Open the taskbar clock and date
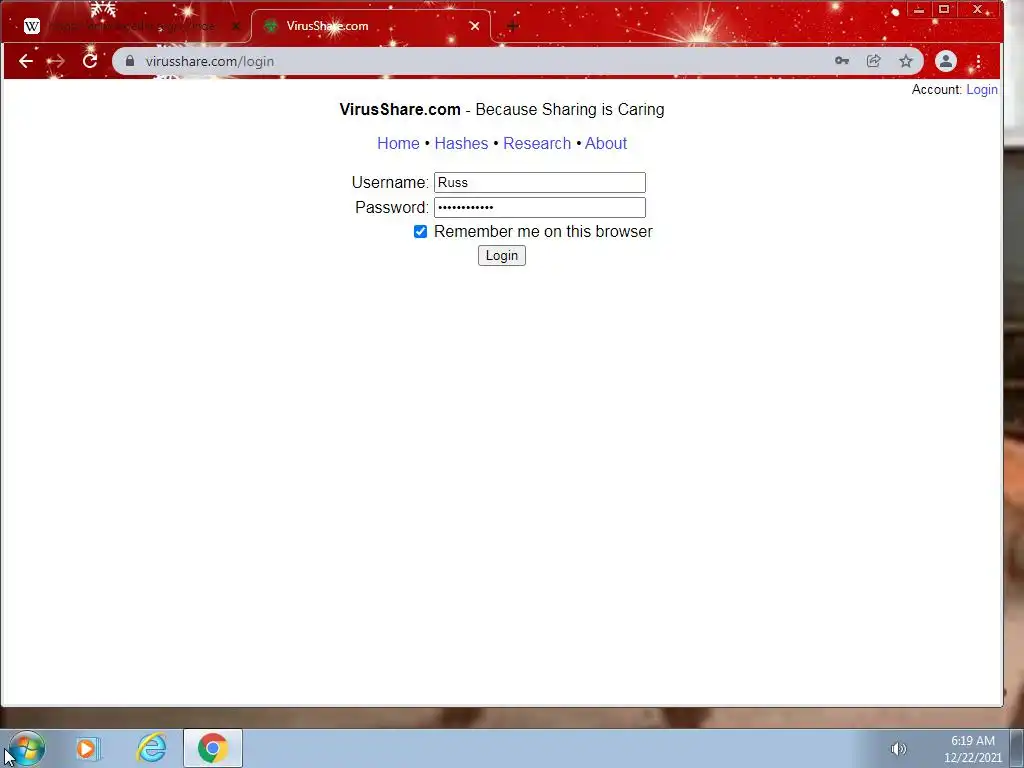This screenshot has width=1024, height=768. [x=972, y=749]
